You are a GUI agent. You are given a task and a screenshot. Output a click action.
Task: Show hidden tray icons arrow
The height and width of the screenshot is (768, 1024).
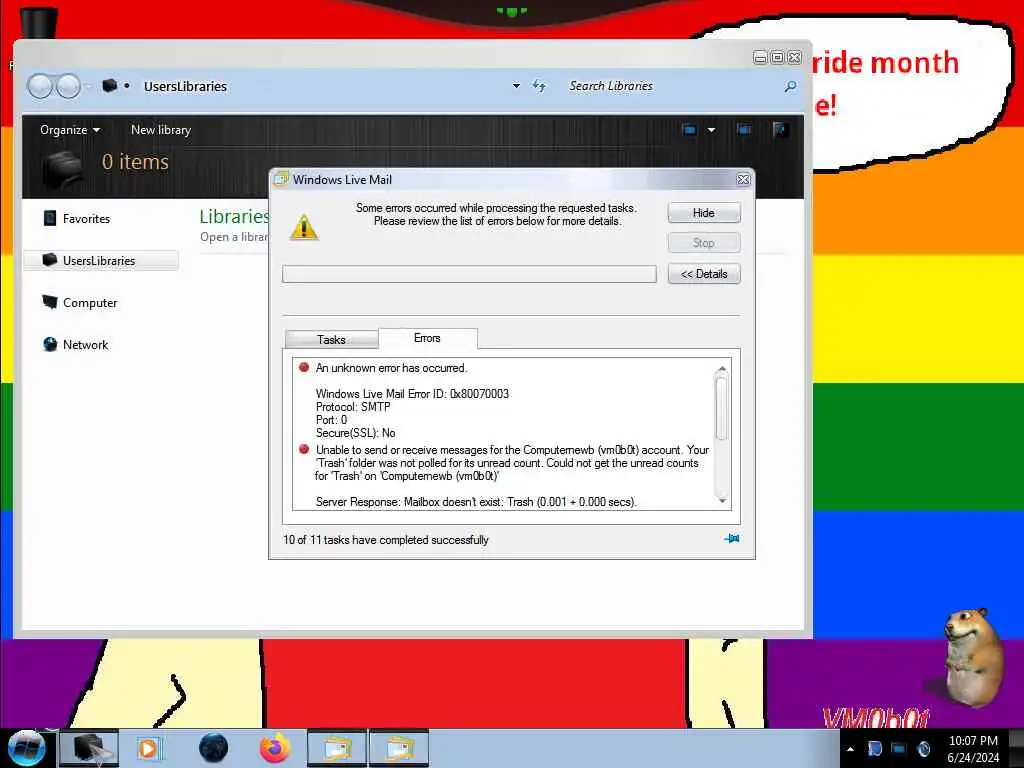pos(850,748)
